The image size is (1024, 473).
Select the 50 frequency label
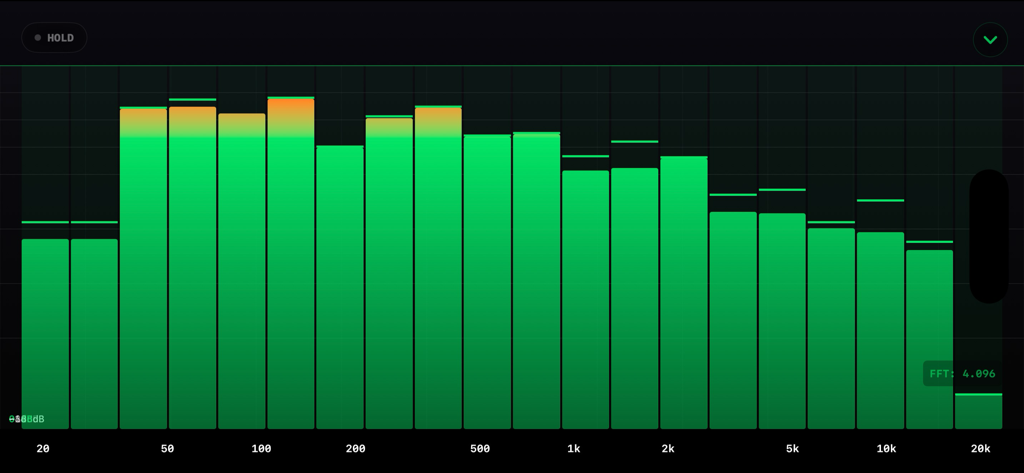167,449
